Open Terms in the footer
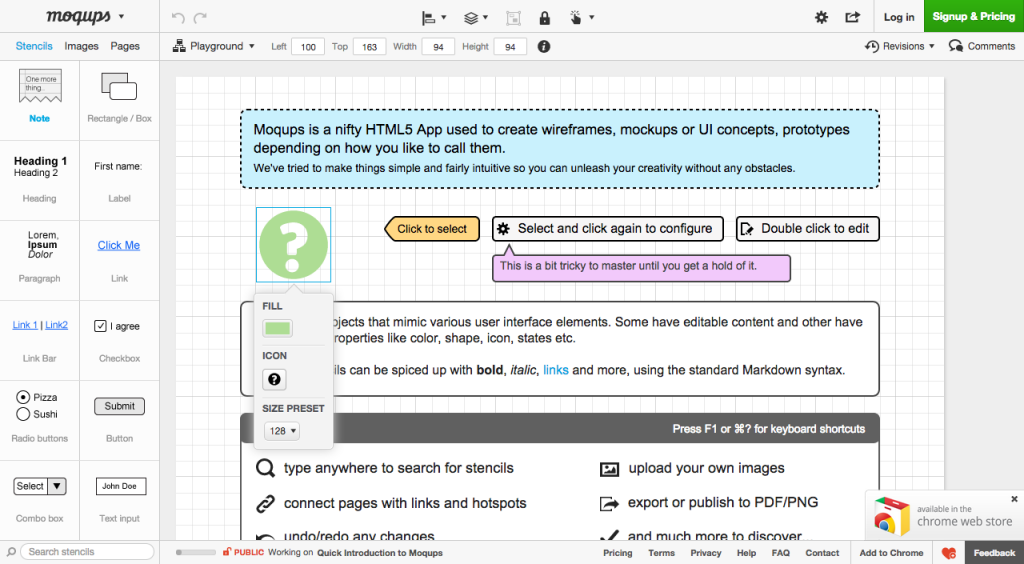The width and height of the screenshot is (1024, 564). (x=662, y=553)
